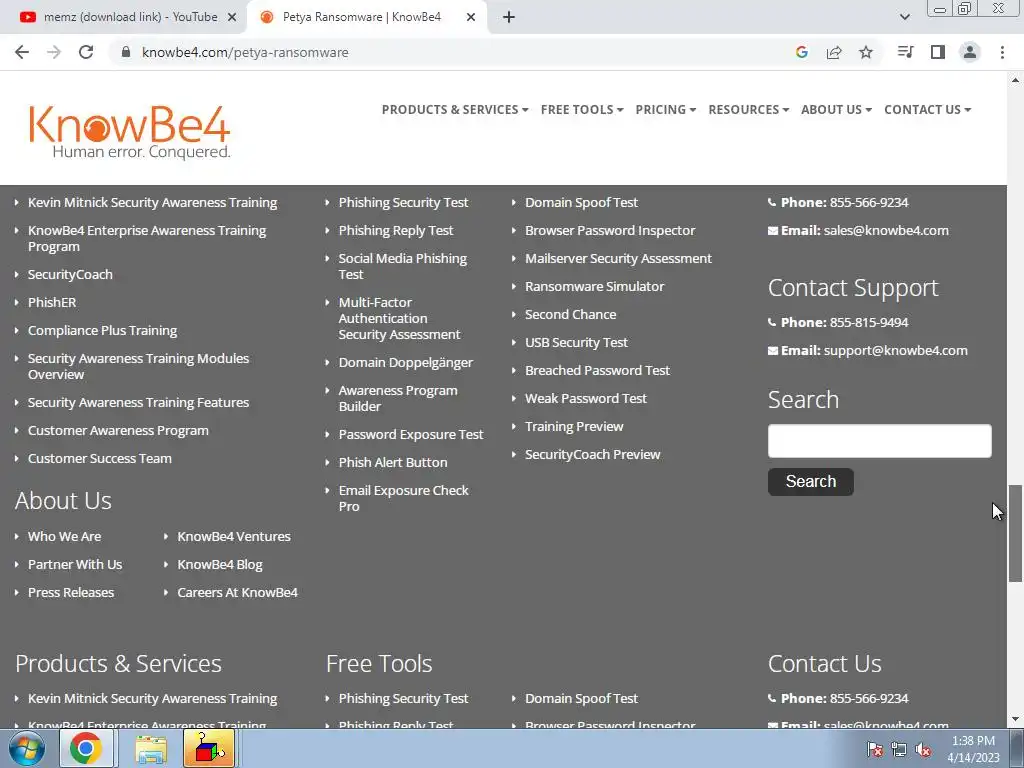Open the KnowBe4 Ventures link

click(234, 537)
